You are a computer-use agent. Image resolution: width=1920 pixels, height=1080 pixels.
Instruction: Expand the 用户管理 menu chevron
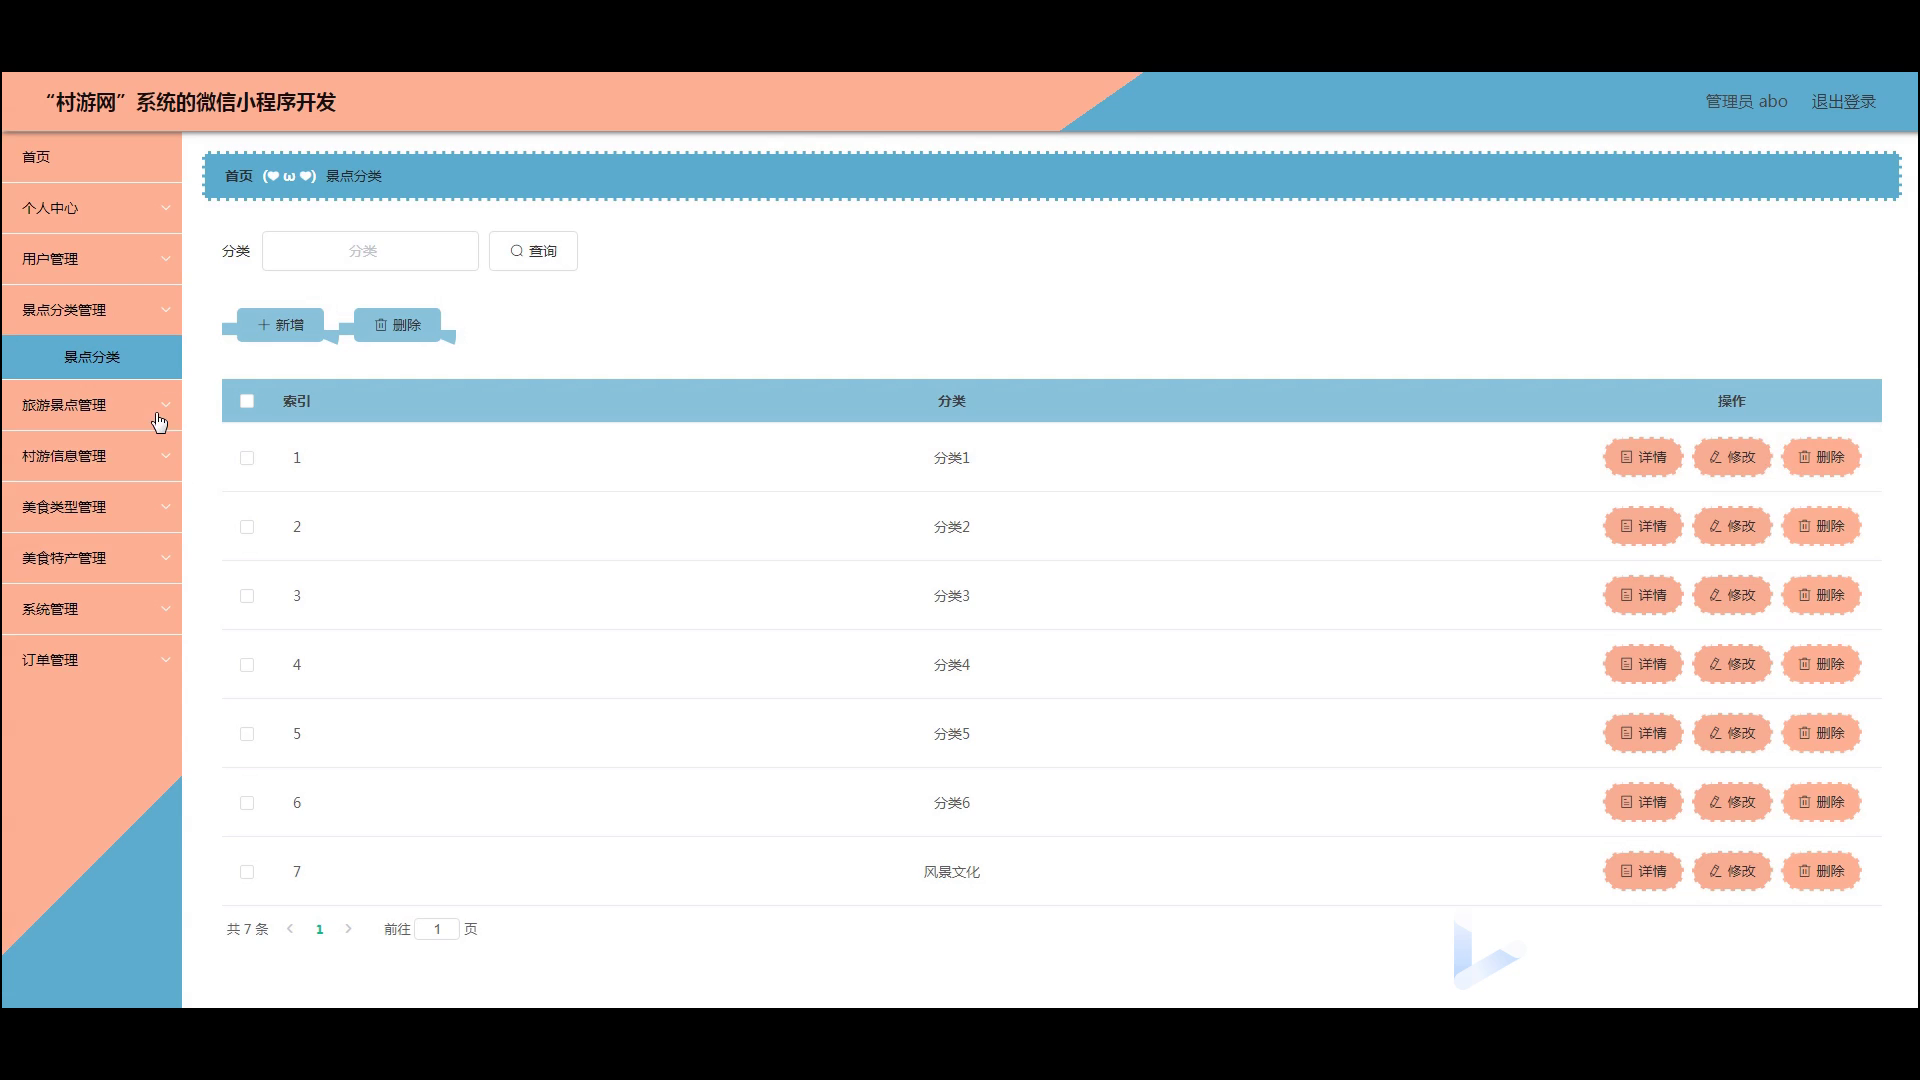tap(166, 259)
